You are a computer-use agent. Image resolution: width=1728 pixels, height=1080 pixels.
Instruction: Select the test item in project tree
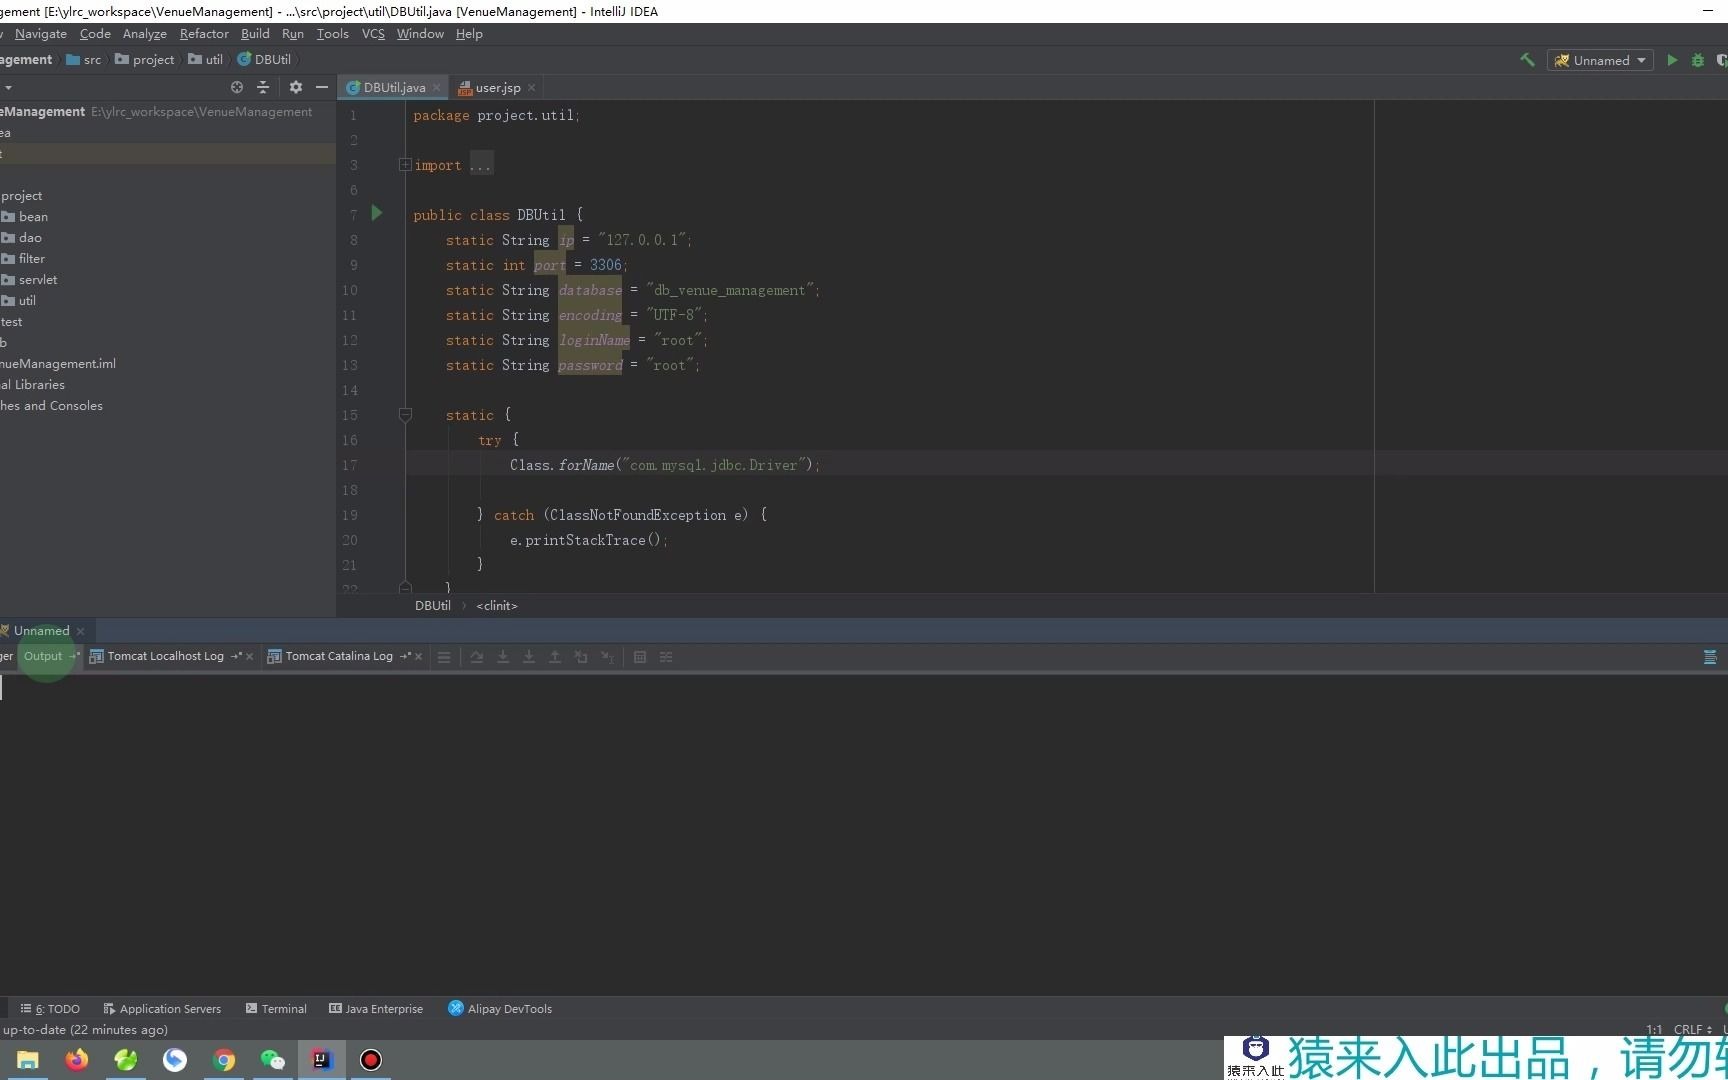[12, 322]
